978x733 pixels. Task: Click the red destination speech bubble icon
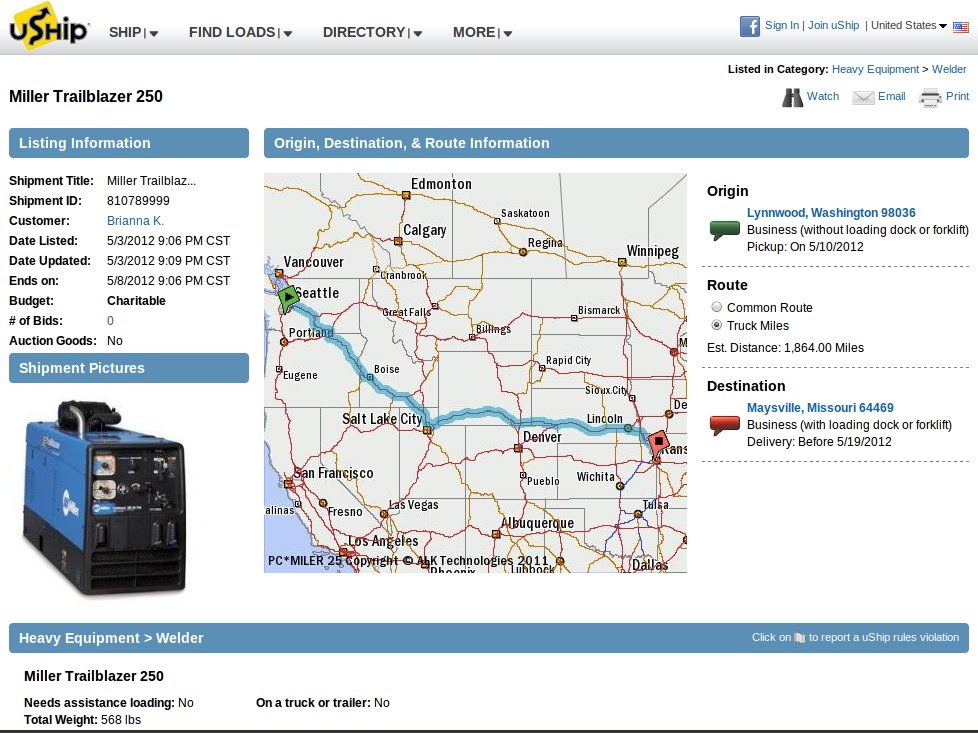(x=725, y=425)
